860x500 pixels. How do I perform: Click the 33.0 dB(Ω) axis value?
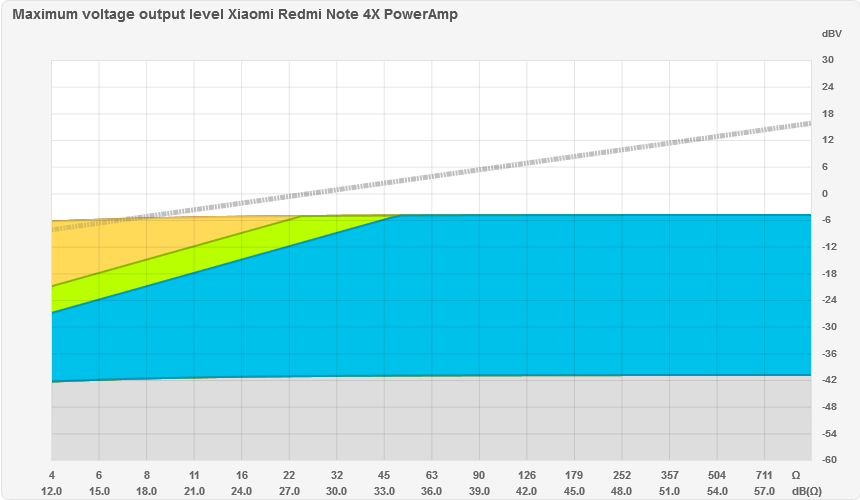[x=384, y=491]
